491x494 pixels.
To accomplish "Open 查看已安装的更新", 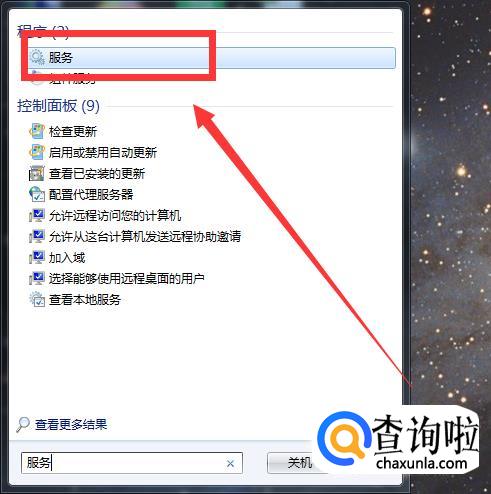I will 97,174.
